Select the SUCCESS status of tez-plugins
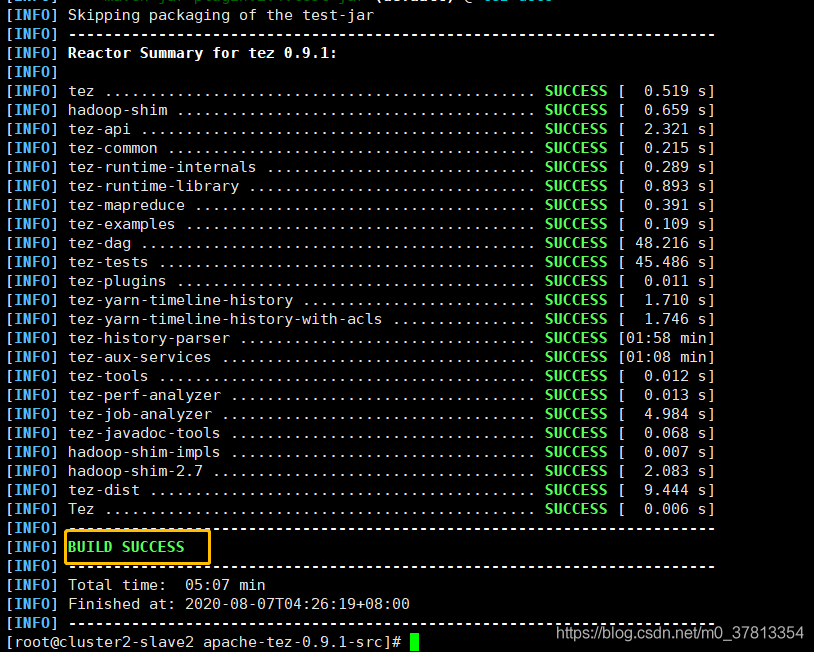This screenshot has height=652, width=814. [x=576, y=281]
